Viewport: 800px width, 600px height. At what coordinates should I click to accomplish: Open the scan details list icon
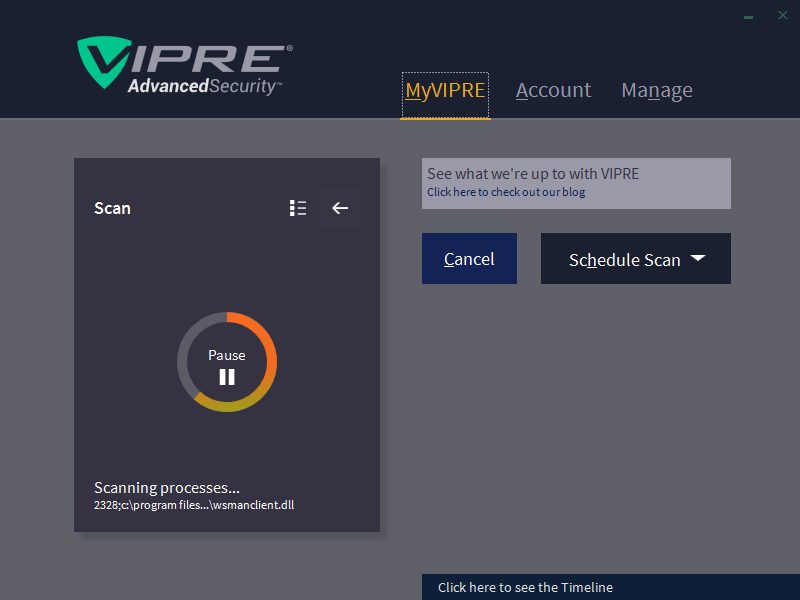[x=298, y=208]
